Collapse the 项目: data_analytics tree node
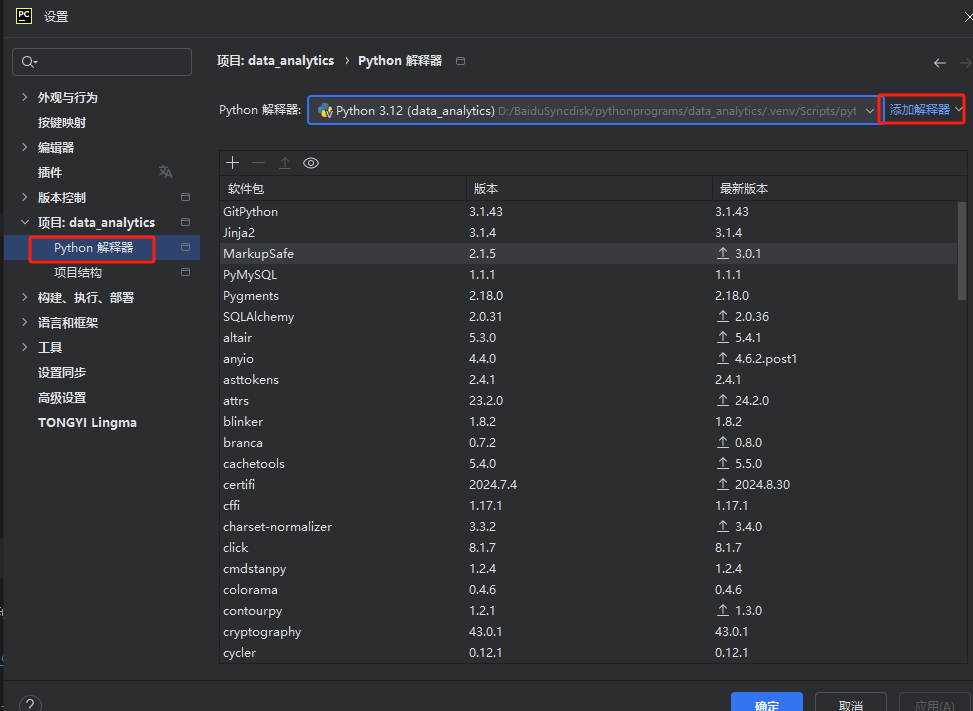The height and width of the screenshot is (711, 973). [x=25, y=222]
